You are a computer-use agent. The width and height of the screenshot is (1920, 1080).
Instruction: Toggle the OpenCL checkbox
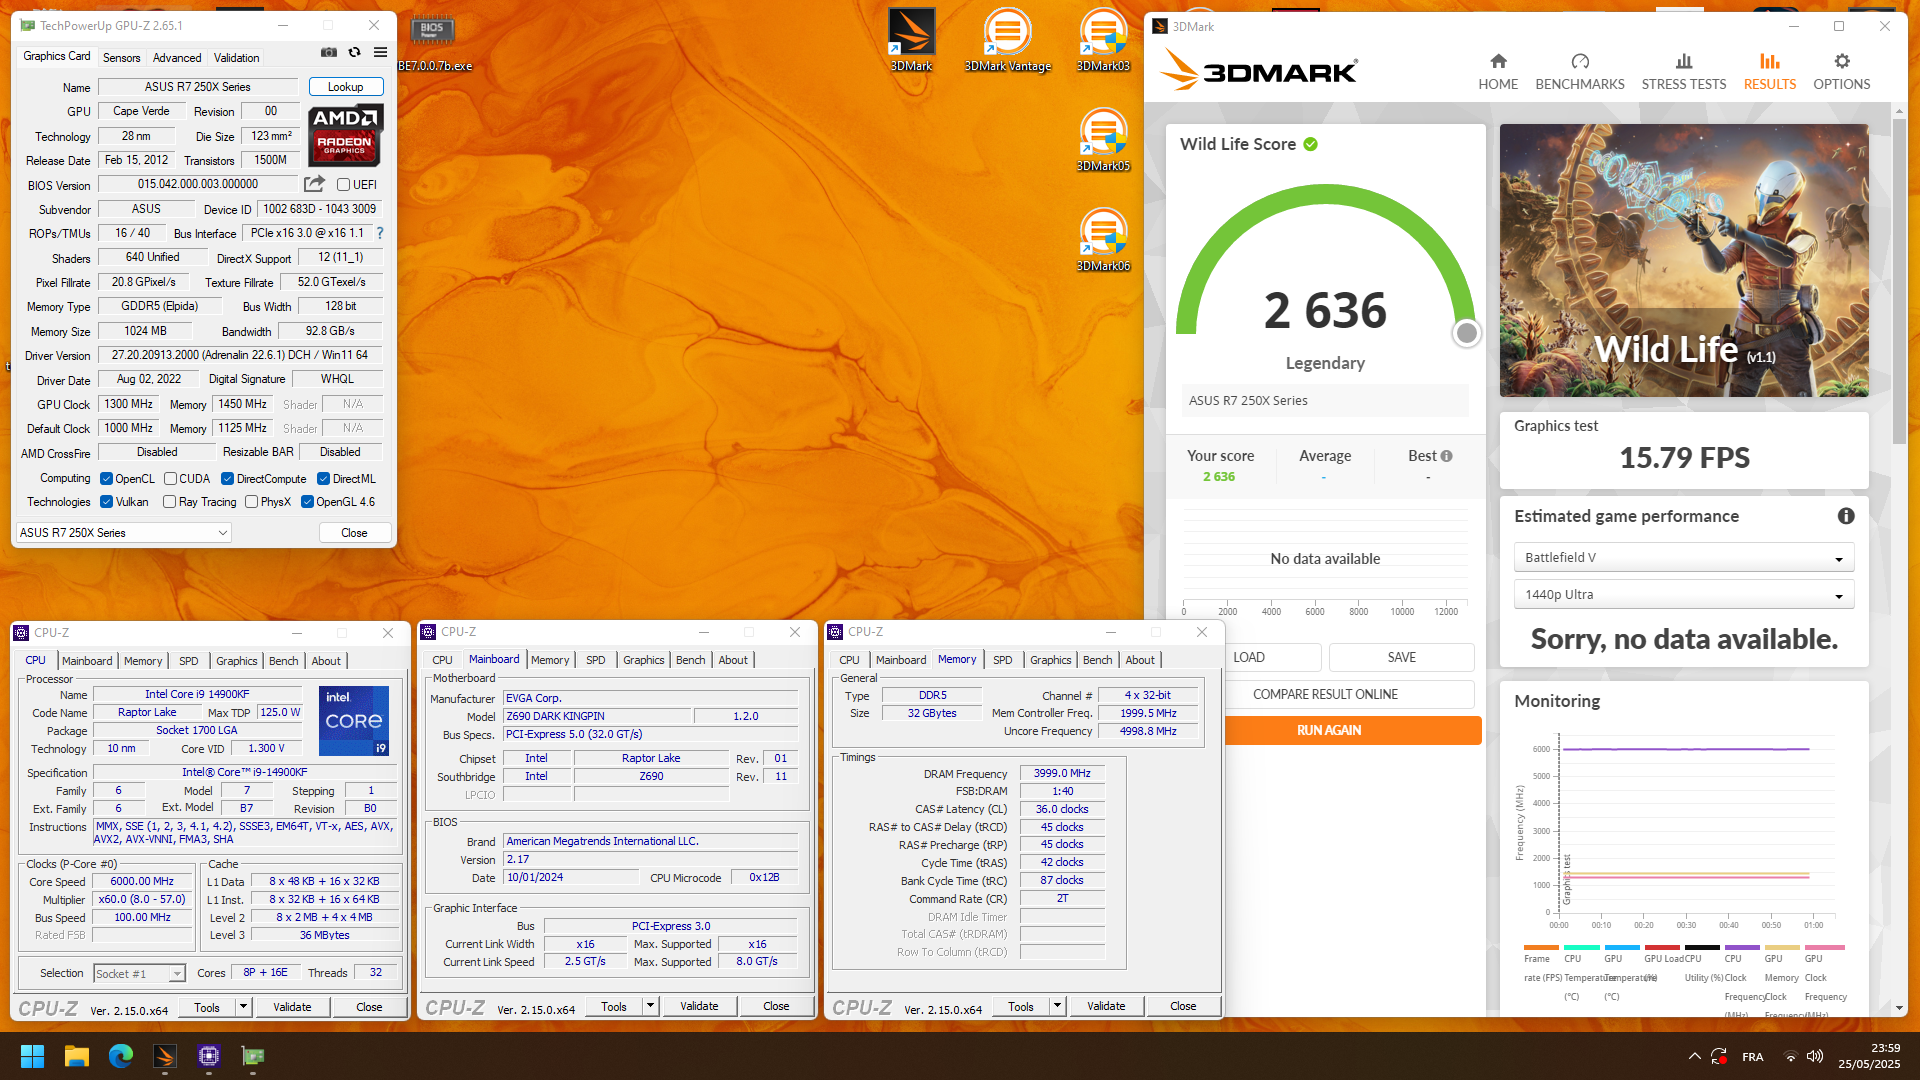point(106,479)
